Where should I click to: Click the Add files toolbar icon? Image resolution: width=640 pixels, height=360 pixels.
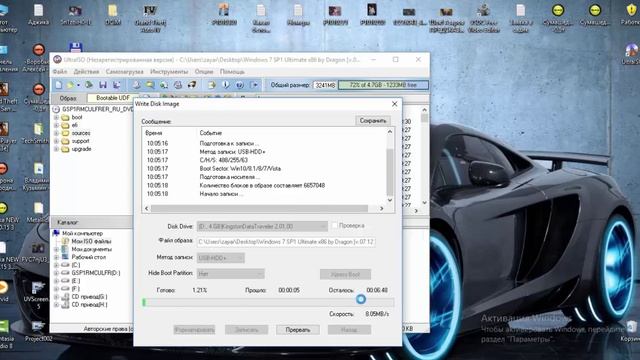coord(211,85)
